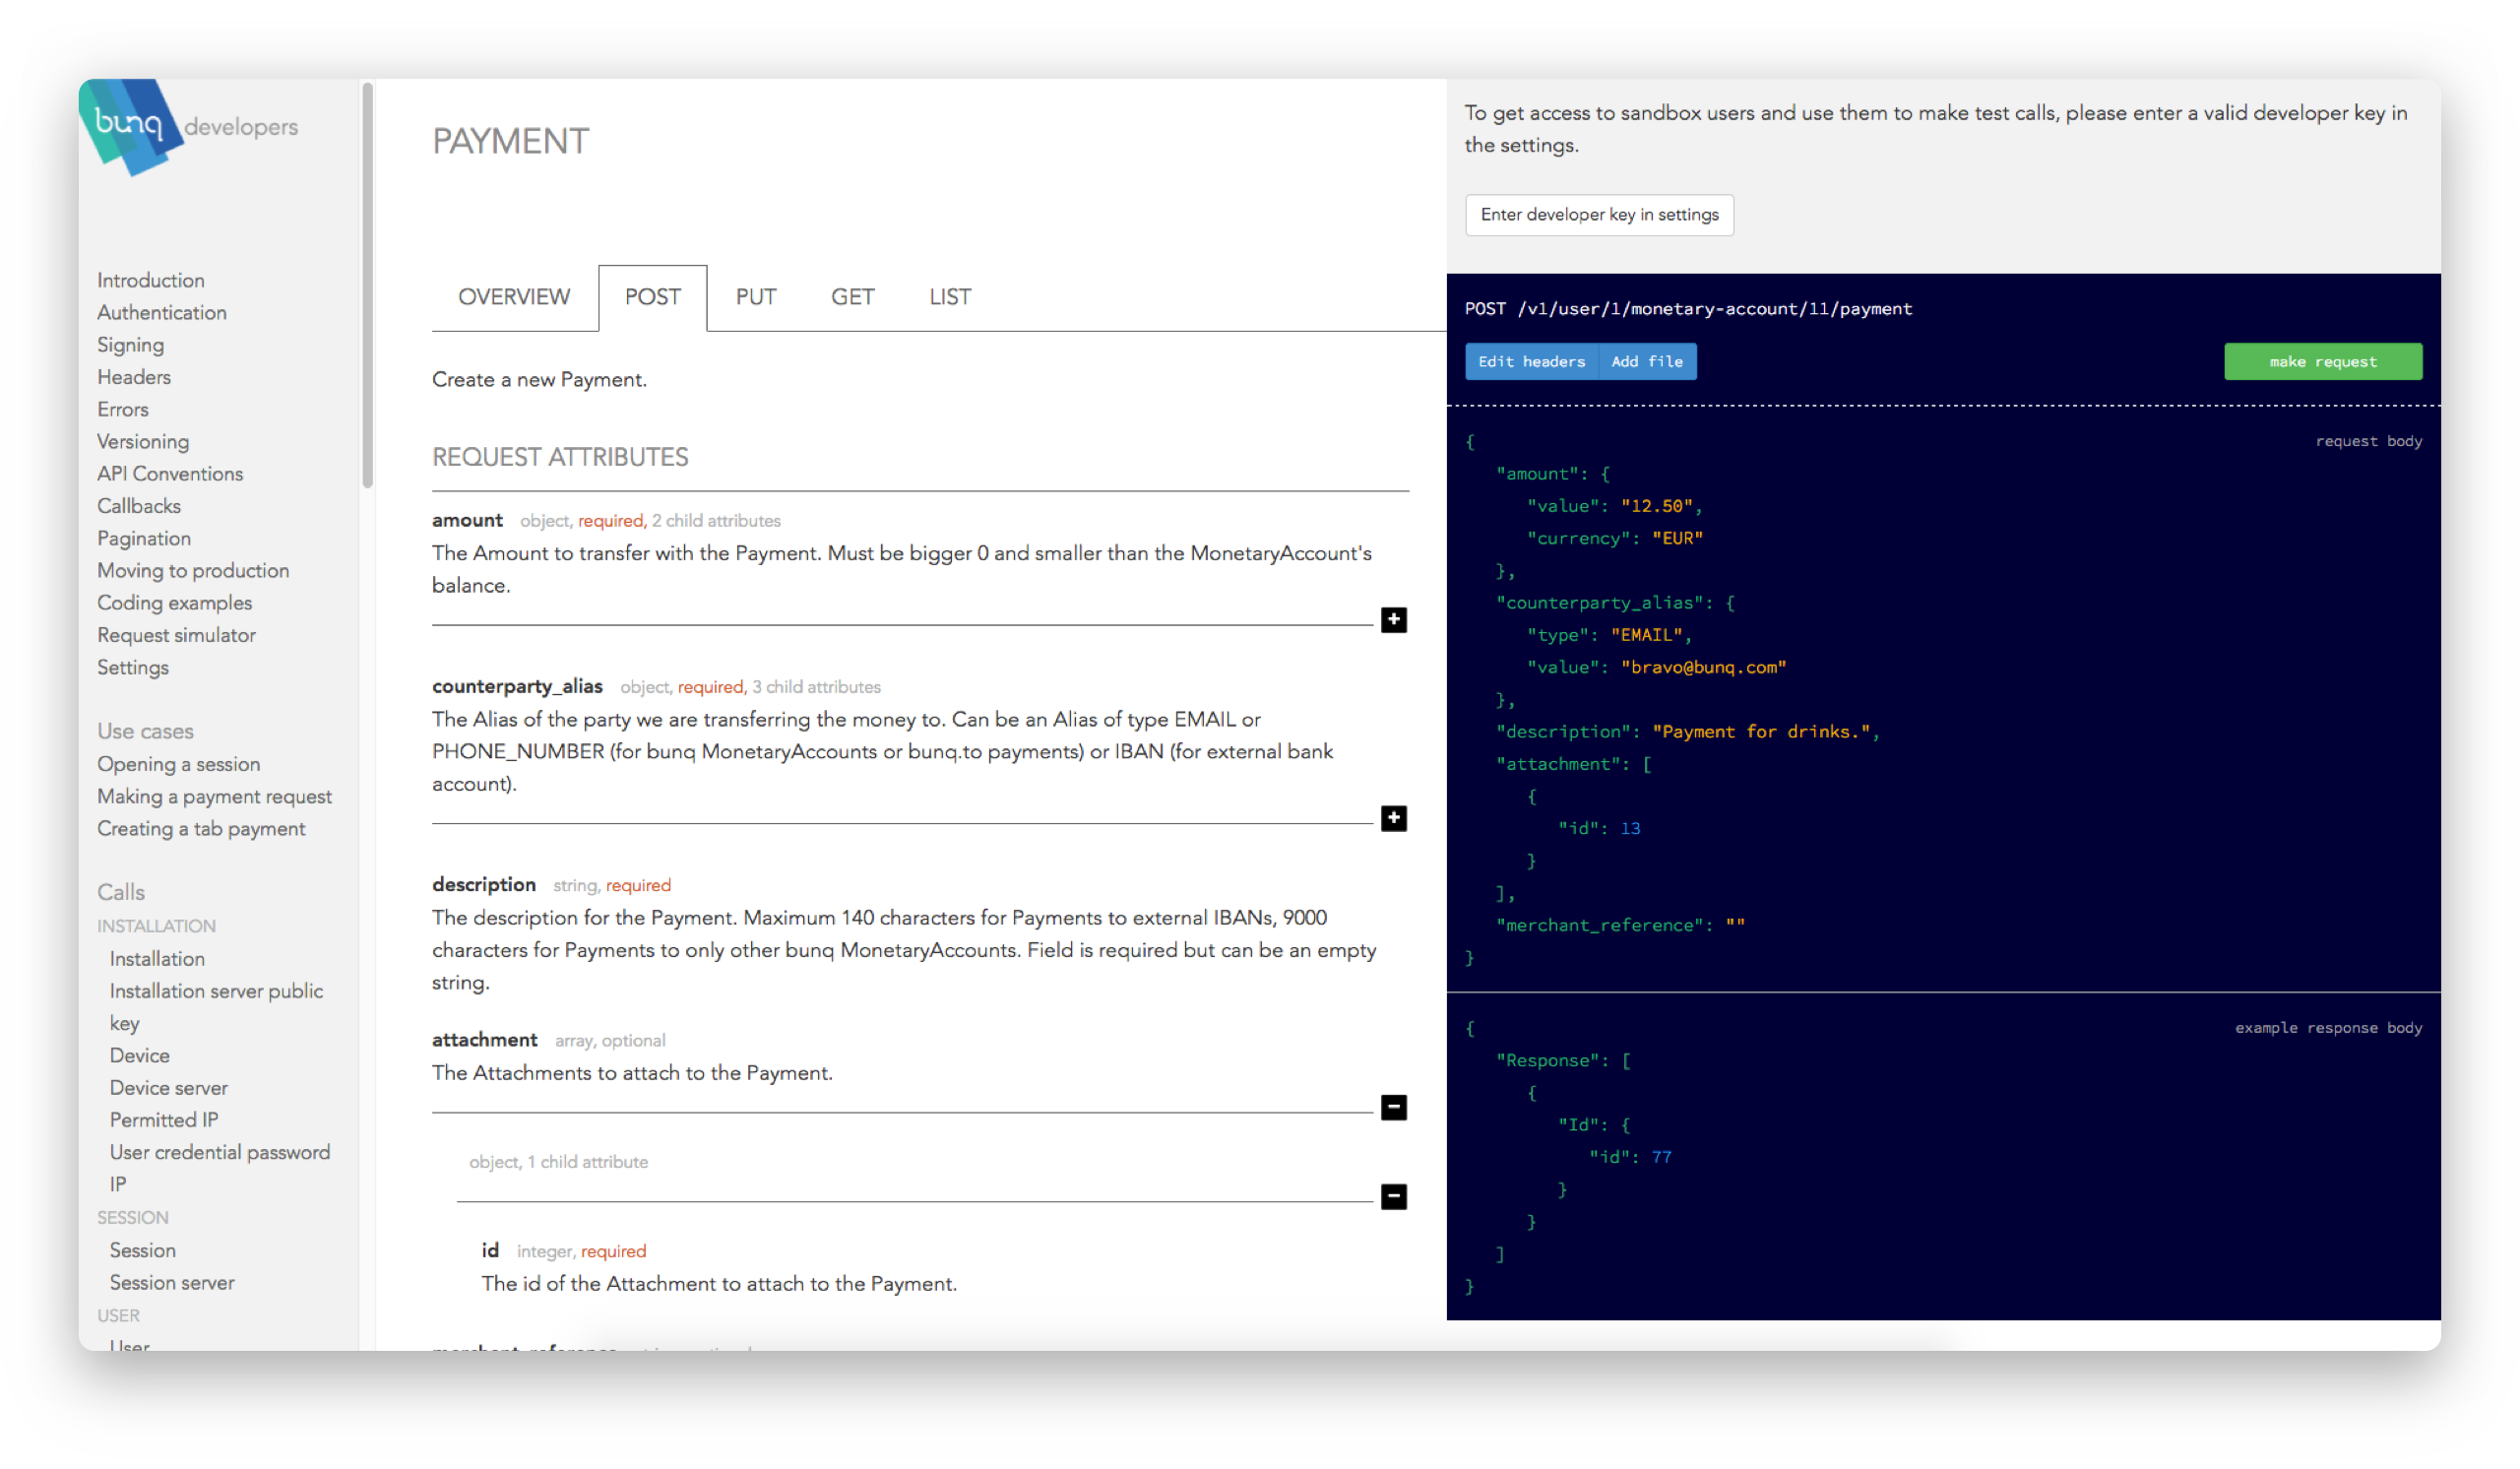The width and height of the screenshot is (2520, 1469).
Task: Click the Add file button
Action: click(x=1646, y=362)
